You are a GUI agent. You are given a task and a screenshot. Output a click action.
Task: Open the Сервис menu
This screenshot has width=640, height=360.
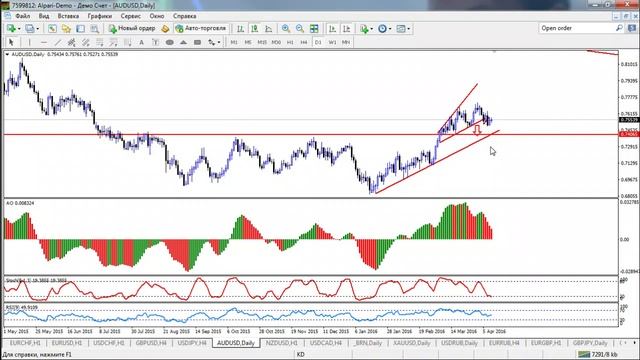pos(131,16)
